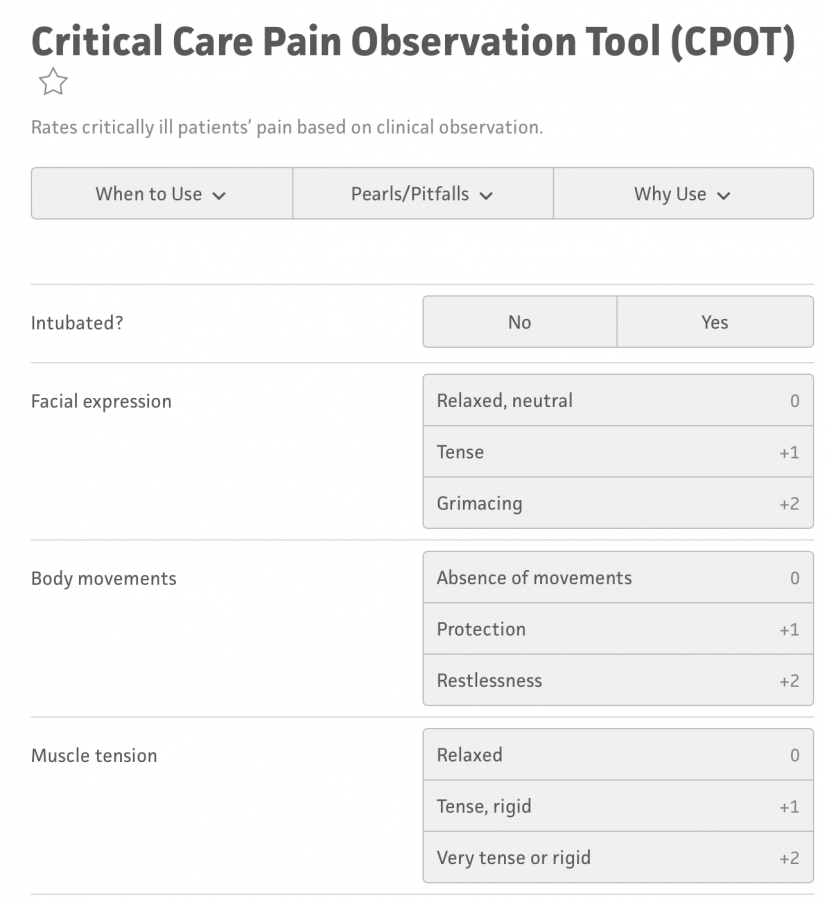Select Absence of movements option

617,578
